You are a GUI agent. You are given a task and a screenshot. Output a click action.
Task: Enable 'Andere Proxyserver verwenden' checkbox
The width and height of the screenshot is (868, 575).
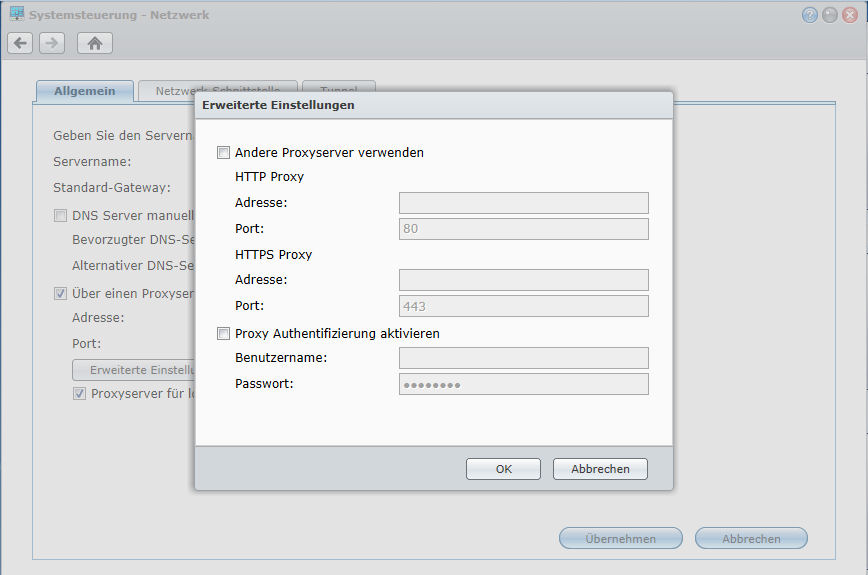click(223, 153)
